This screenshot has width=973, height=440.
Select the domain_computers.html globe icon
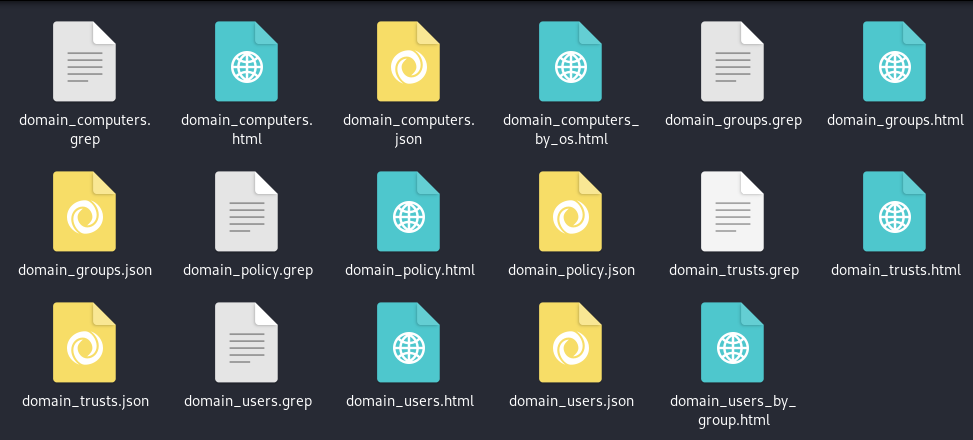point(246,61)
